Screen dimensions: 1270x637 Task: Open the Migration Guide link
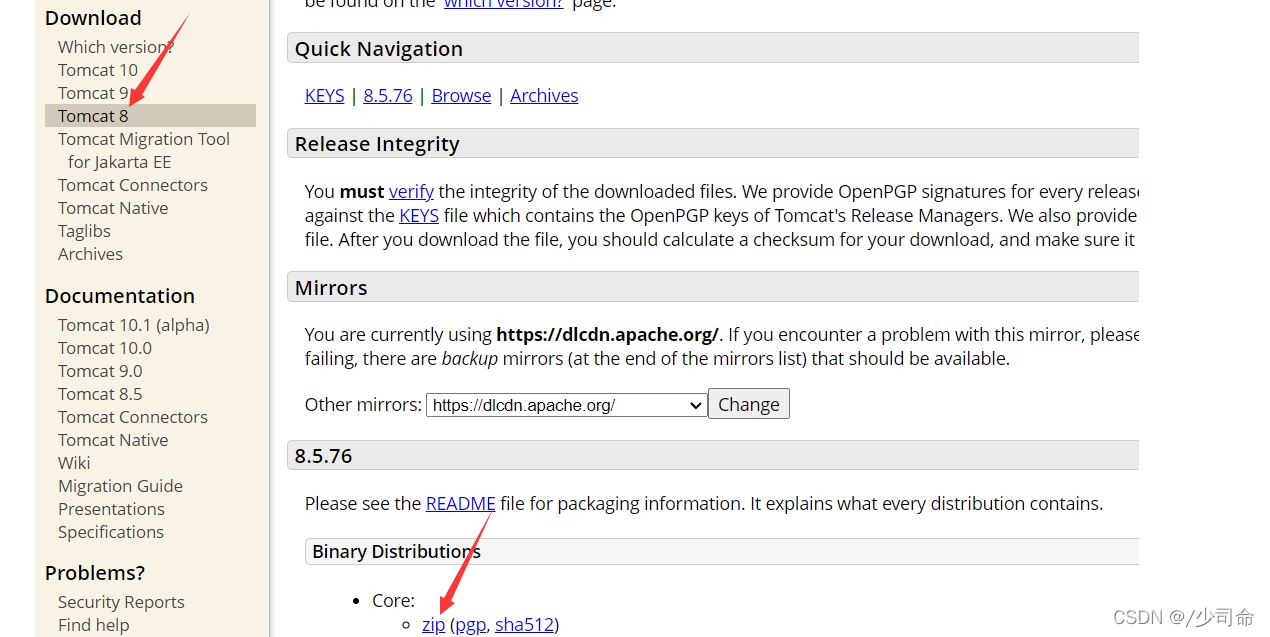(120, 486)
